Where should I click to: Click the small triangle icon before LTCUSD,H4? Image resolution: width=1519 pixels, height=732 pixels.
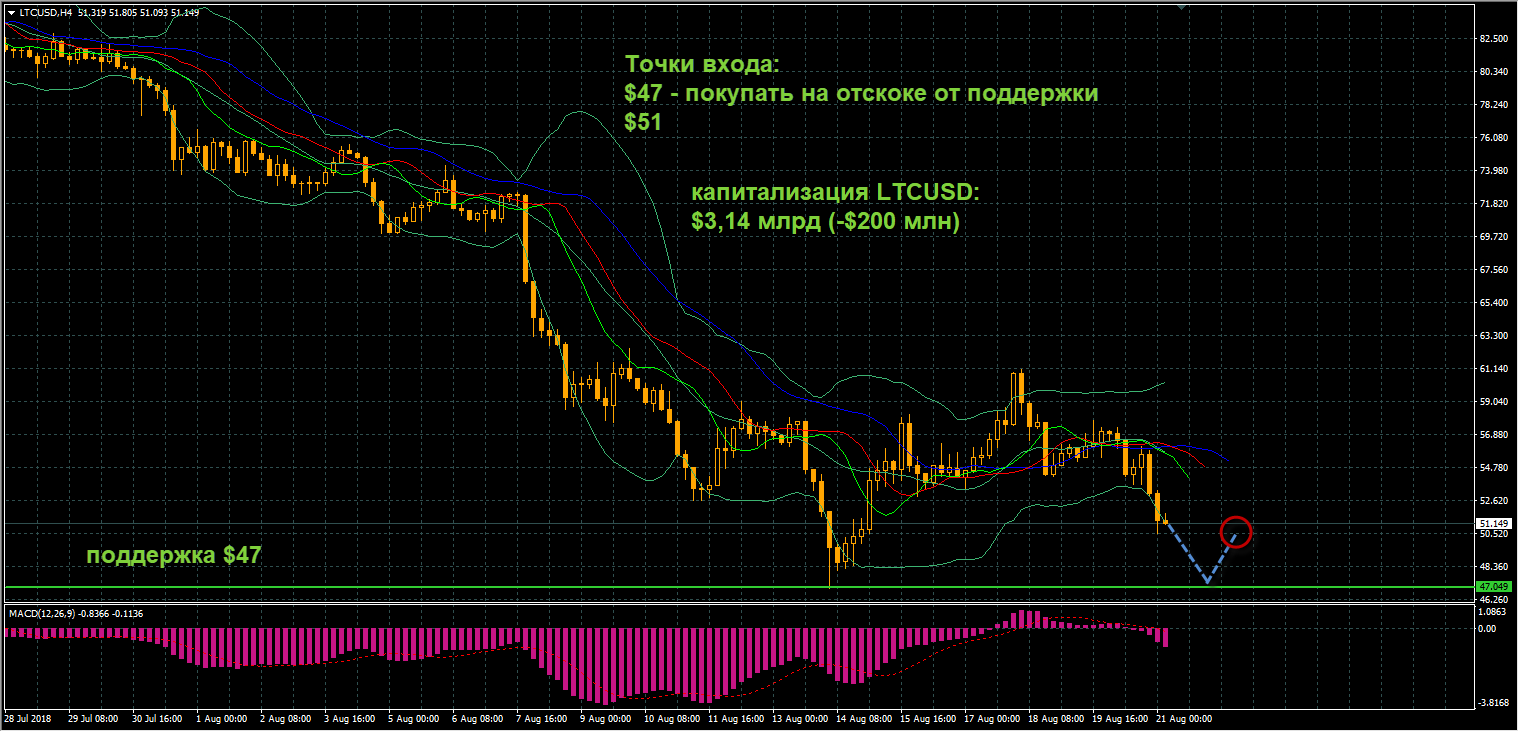[12, 12]
